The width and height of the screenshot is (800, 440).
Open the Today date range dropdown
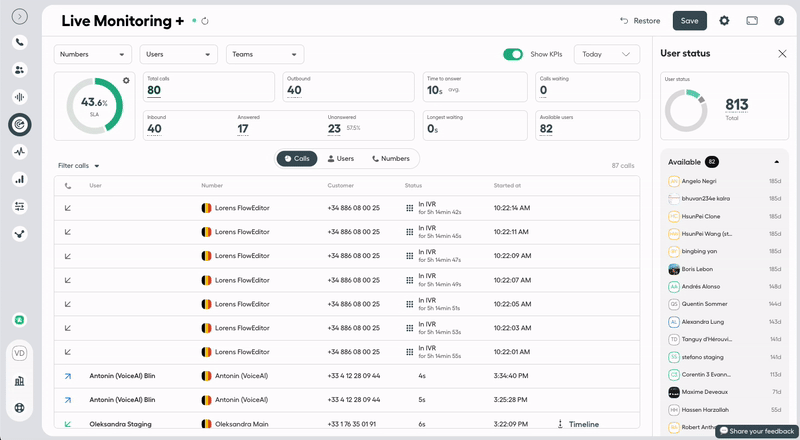click(608, 54)
